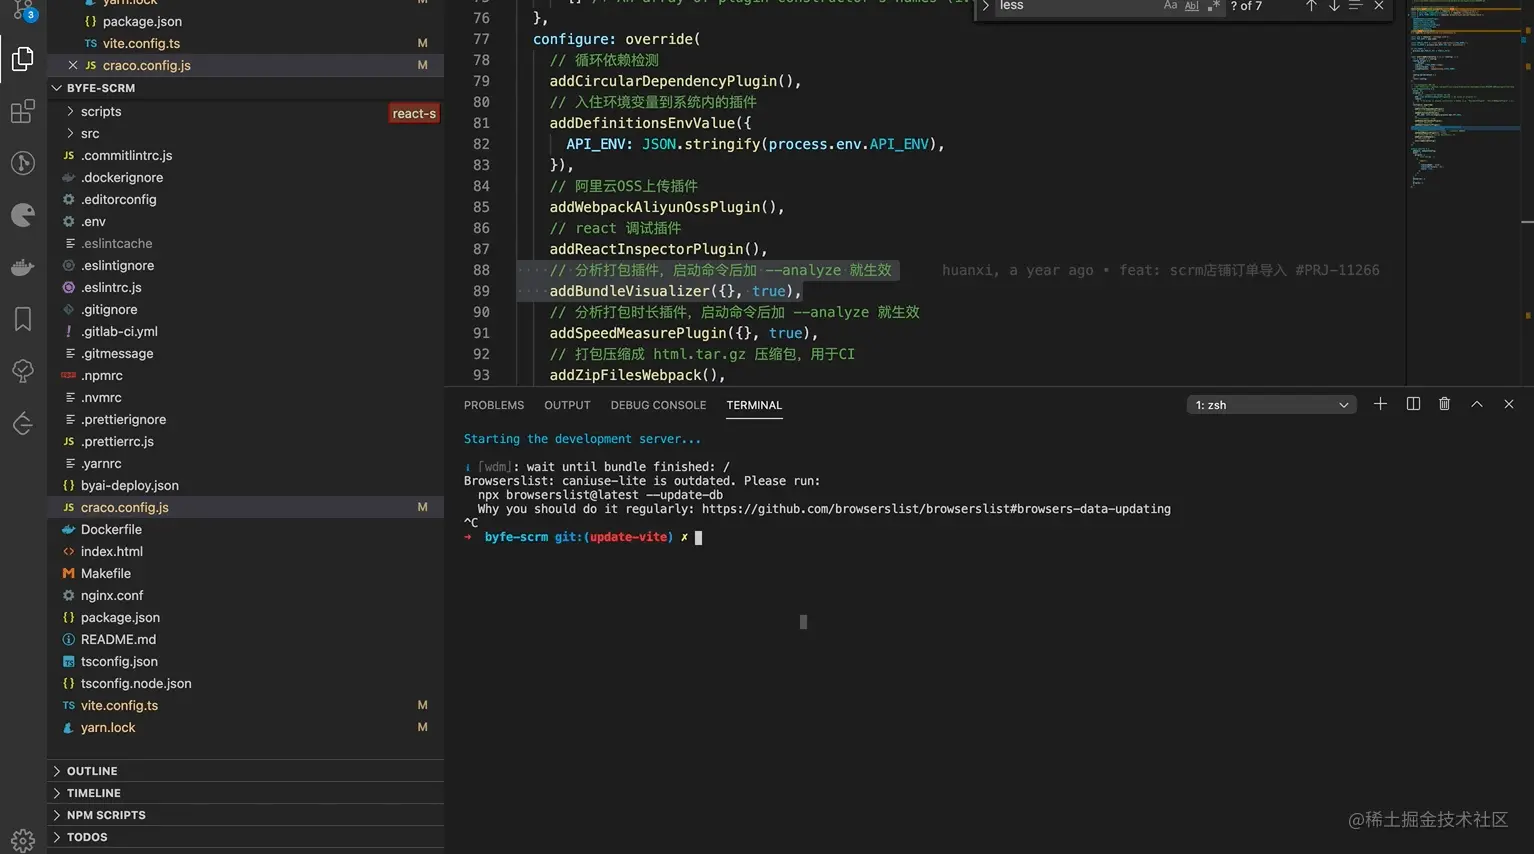1534x854 pixels.
Task: Open the Explorer view in the activity bar
Action: 22,58
